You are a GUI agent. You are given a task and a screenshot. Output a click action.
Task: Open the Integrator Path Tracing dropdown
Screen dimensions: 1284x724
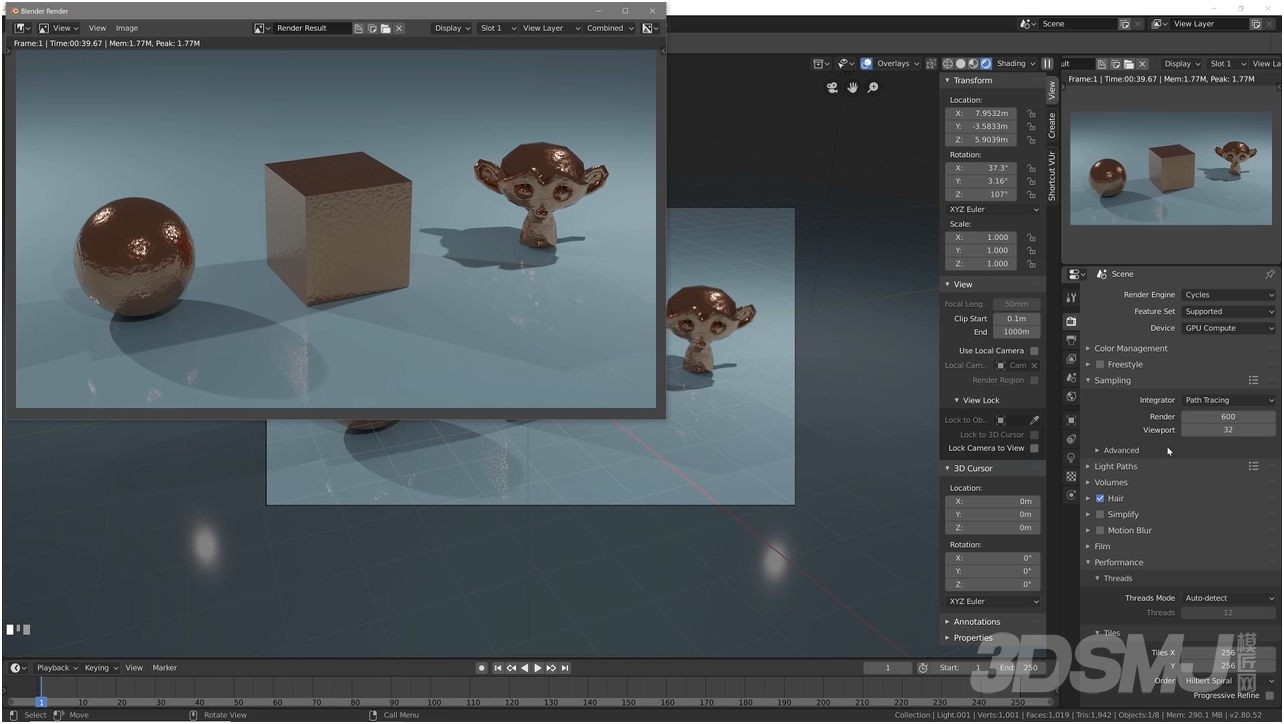tap(1229, 400)
